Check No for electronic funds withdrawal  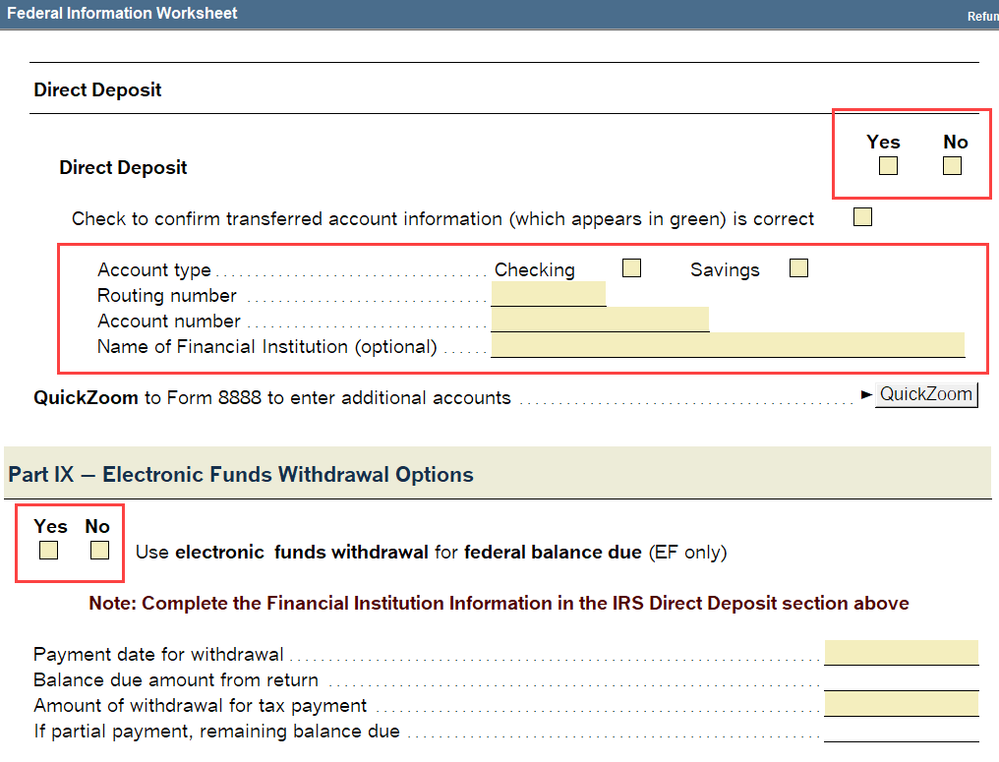point(99,550)
